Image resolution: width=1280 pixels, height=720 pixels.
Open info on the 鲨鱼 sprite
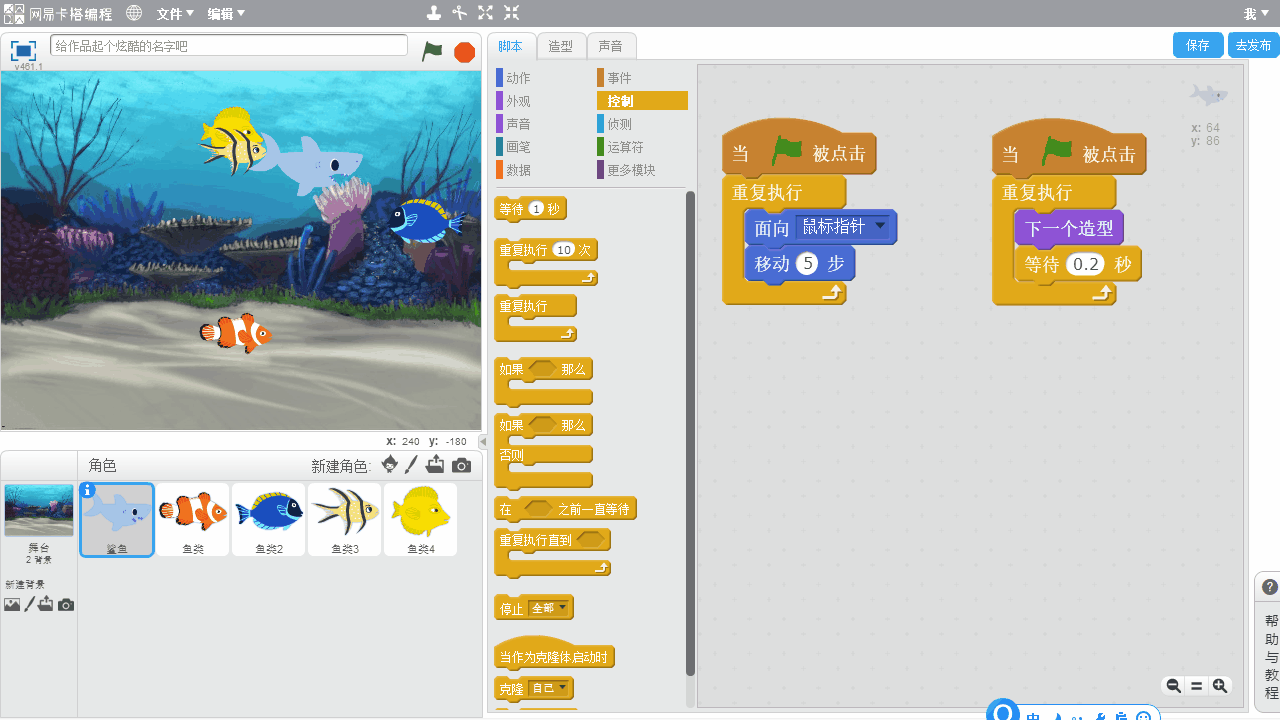click(88, 490)
